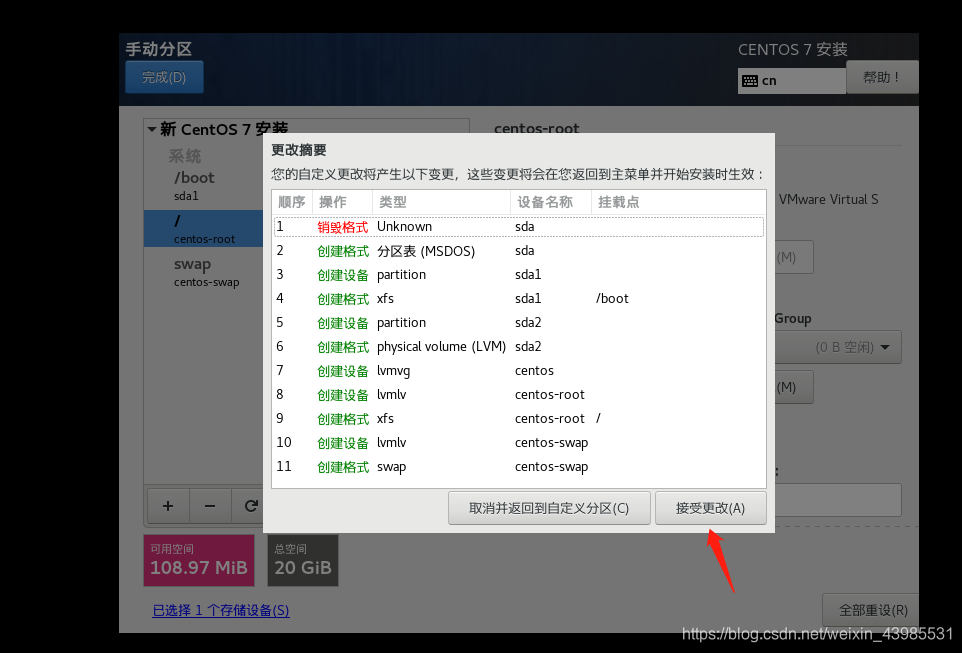Select row 3 partition sda1
This screenshot has width=962, height=653.
click(x=519, y=274)
